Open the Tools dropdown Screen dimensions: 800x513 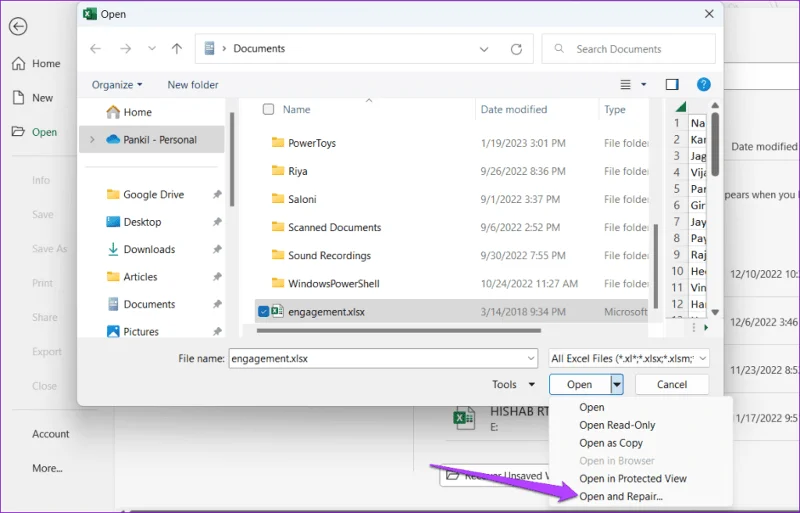click(x=513, y=384)
